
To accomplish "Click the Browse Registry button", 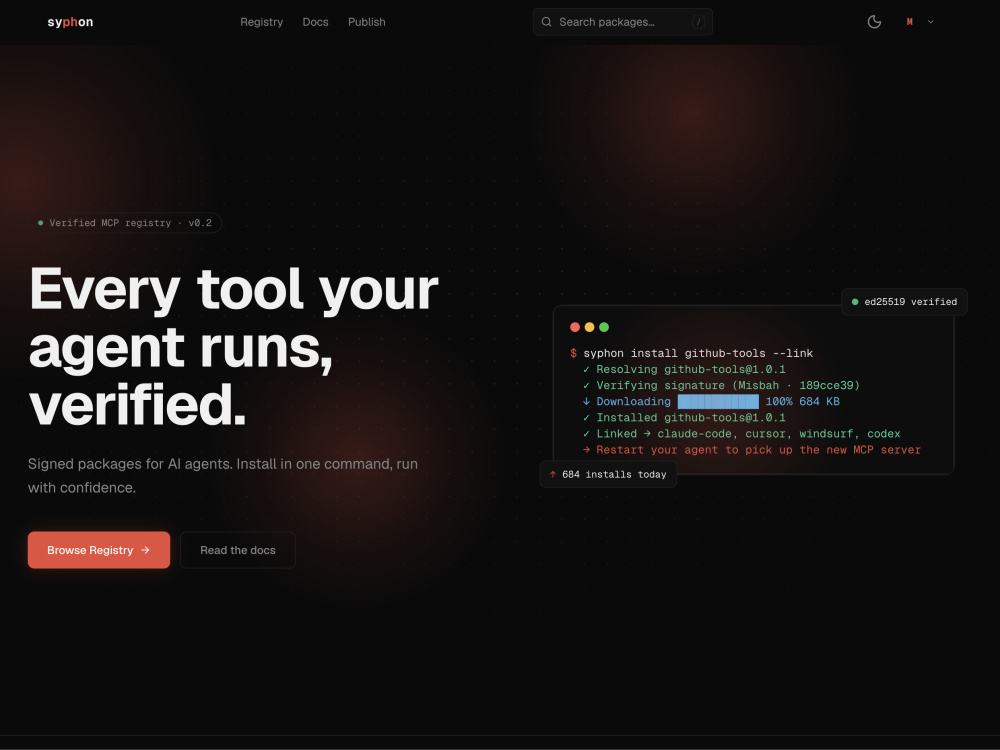I will pyautogui.click(x=99, y=550).
